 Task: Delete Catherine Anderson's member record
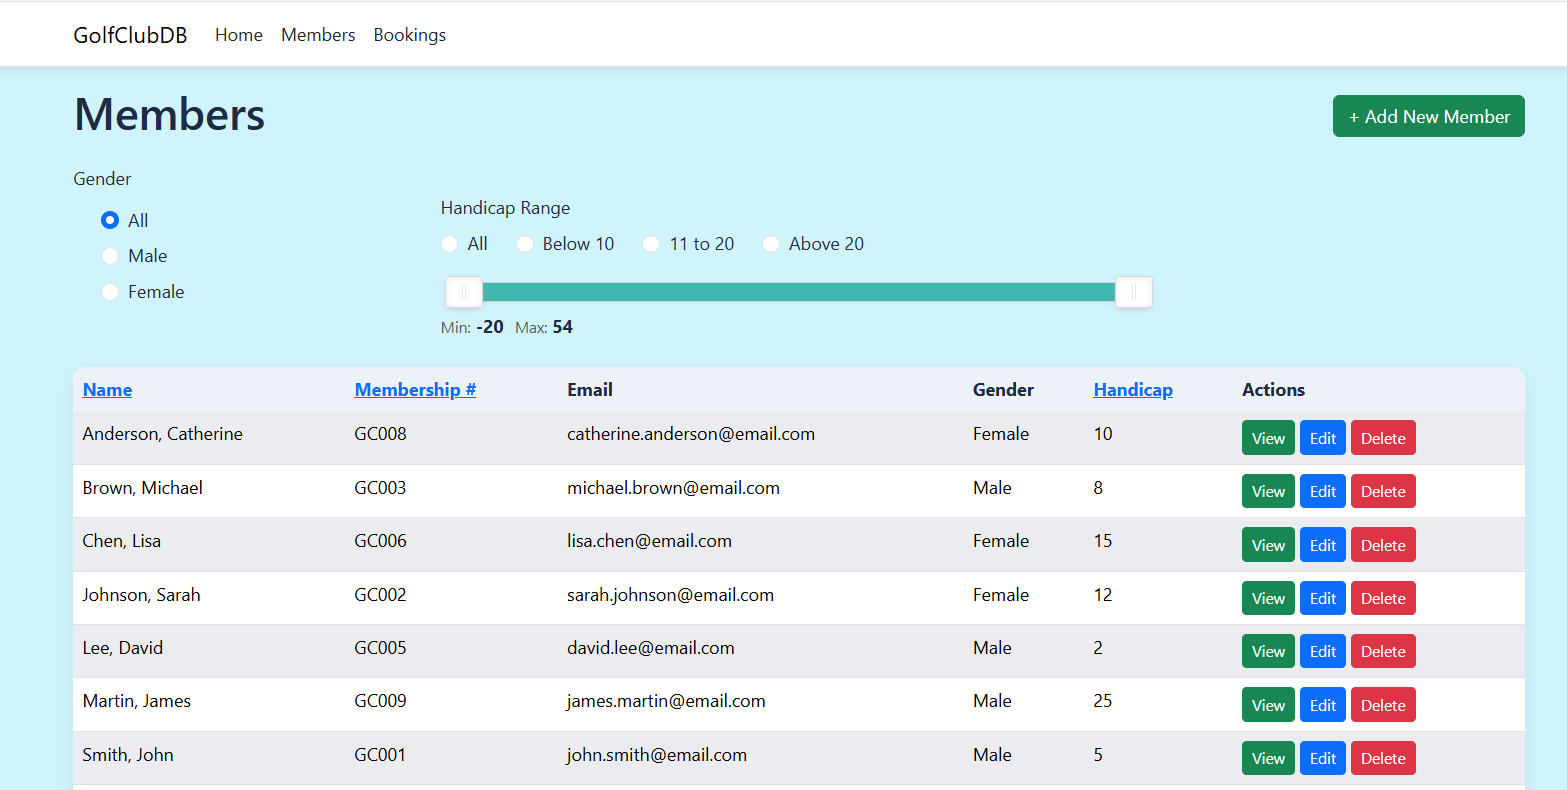[1383, 438]
